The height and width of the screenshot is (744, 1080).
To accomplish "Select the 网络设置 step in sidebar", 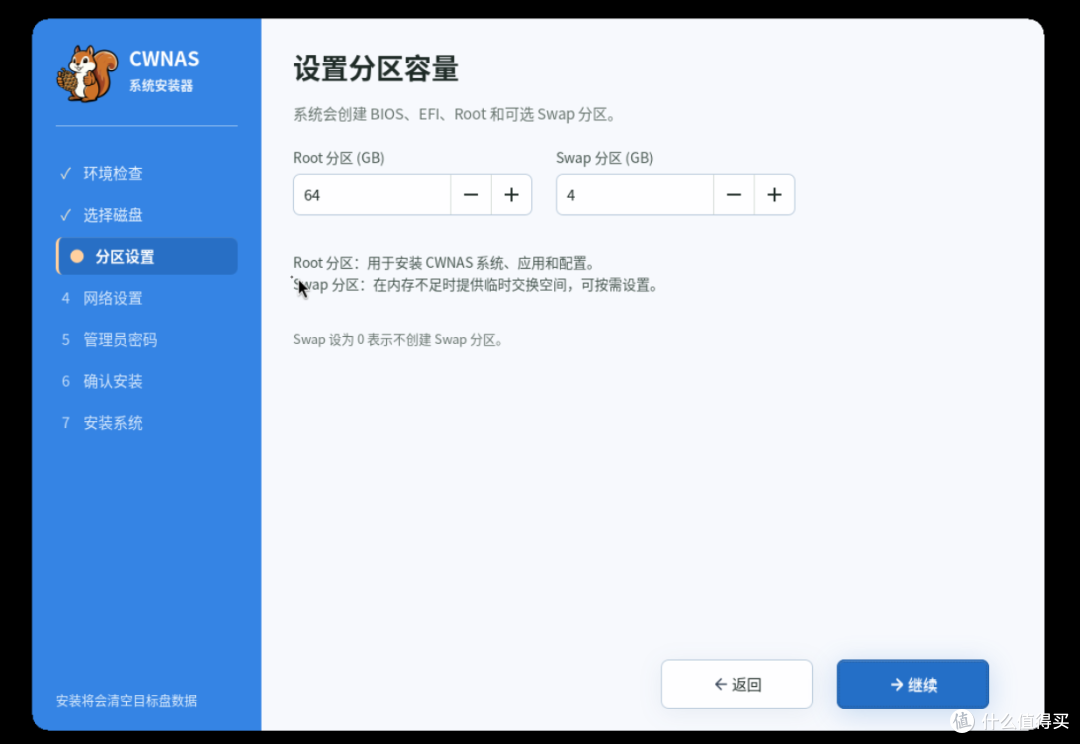I will [x=146, y=298].
